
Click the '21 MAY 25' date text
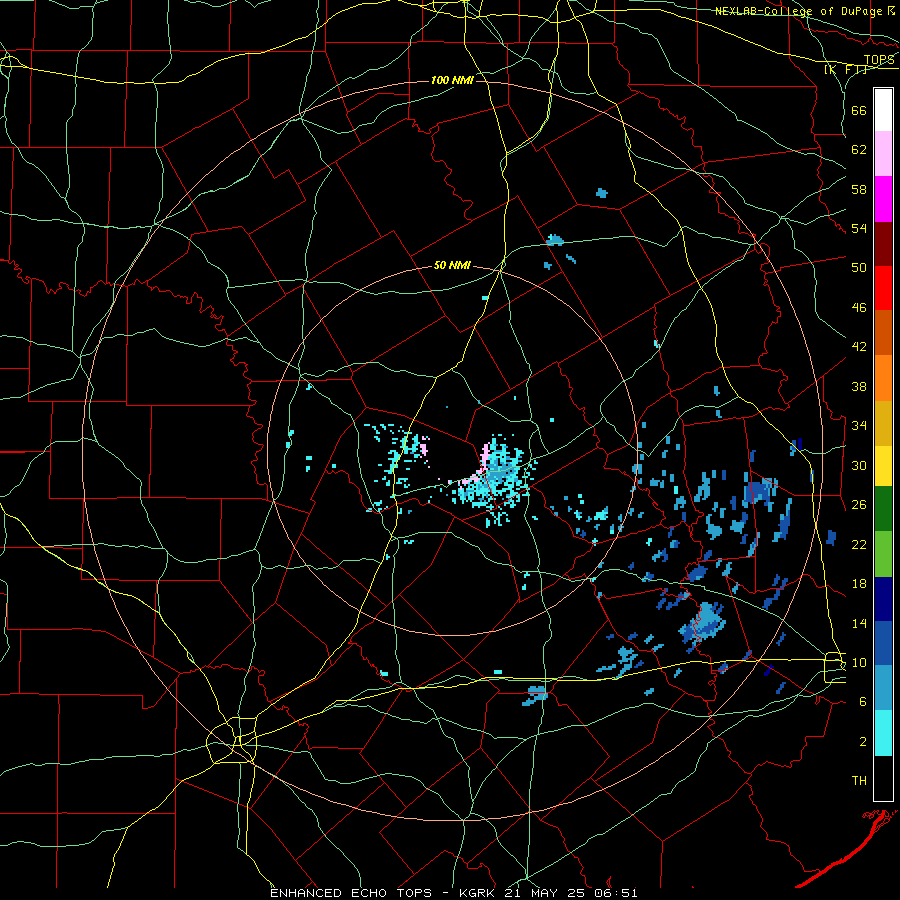point(547,893)
